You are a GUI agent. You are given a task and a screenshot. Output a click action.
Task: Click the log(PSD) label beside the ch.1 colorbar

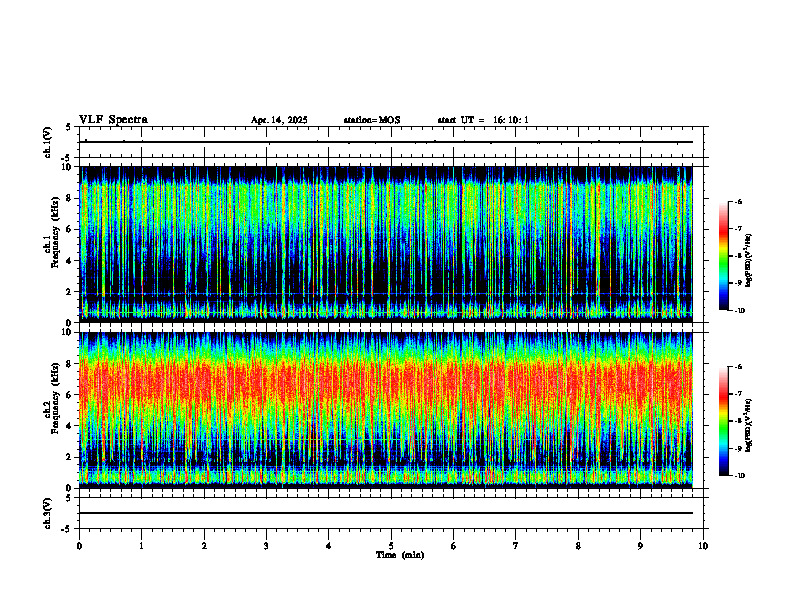[748, 261]
